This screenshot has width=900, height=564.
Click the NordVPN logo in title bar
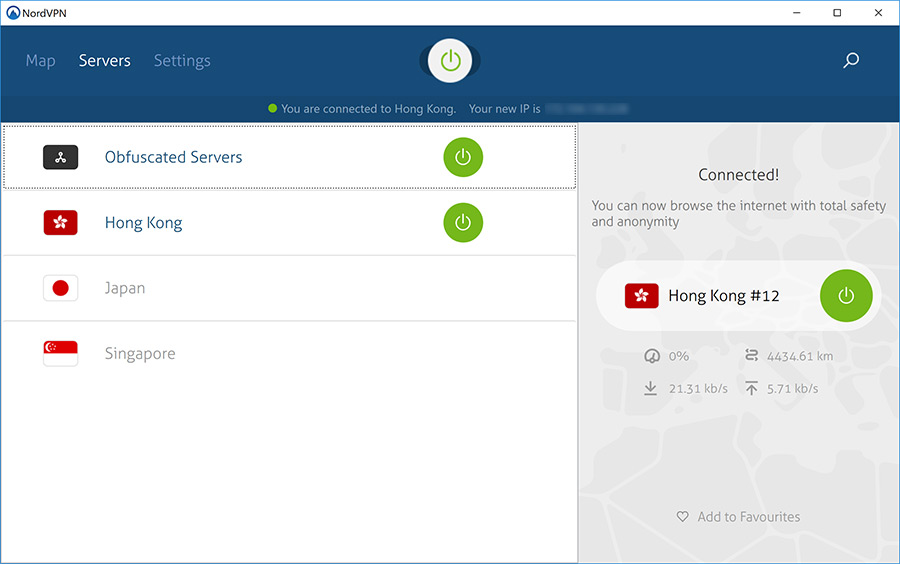[x=13, y=13]
